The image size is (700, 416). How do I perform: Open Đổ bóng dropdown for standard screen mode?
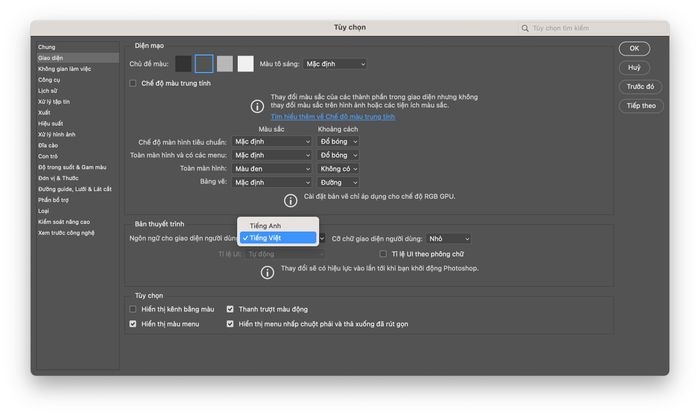(338, 141)
